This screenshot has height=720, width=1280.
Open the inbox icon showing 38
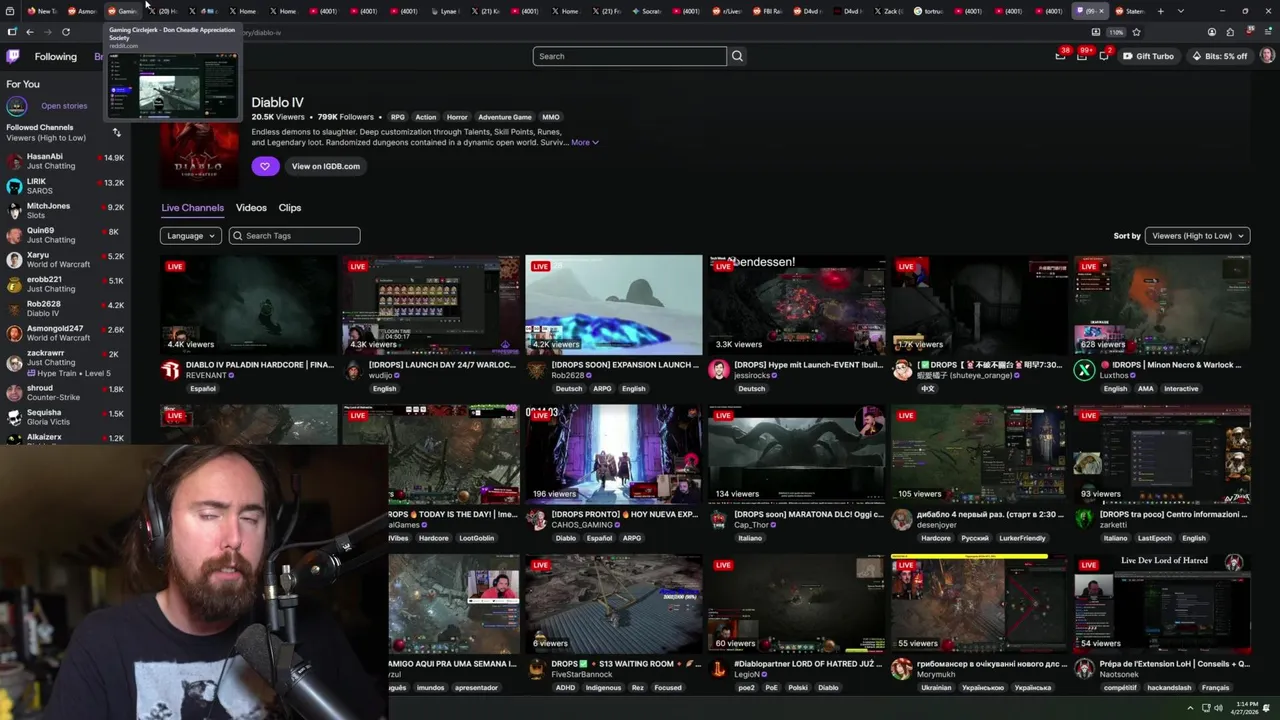[x=1061, y=56]
